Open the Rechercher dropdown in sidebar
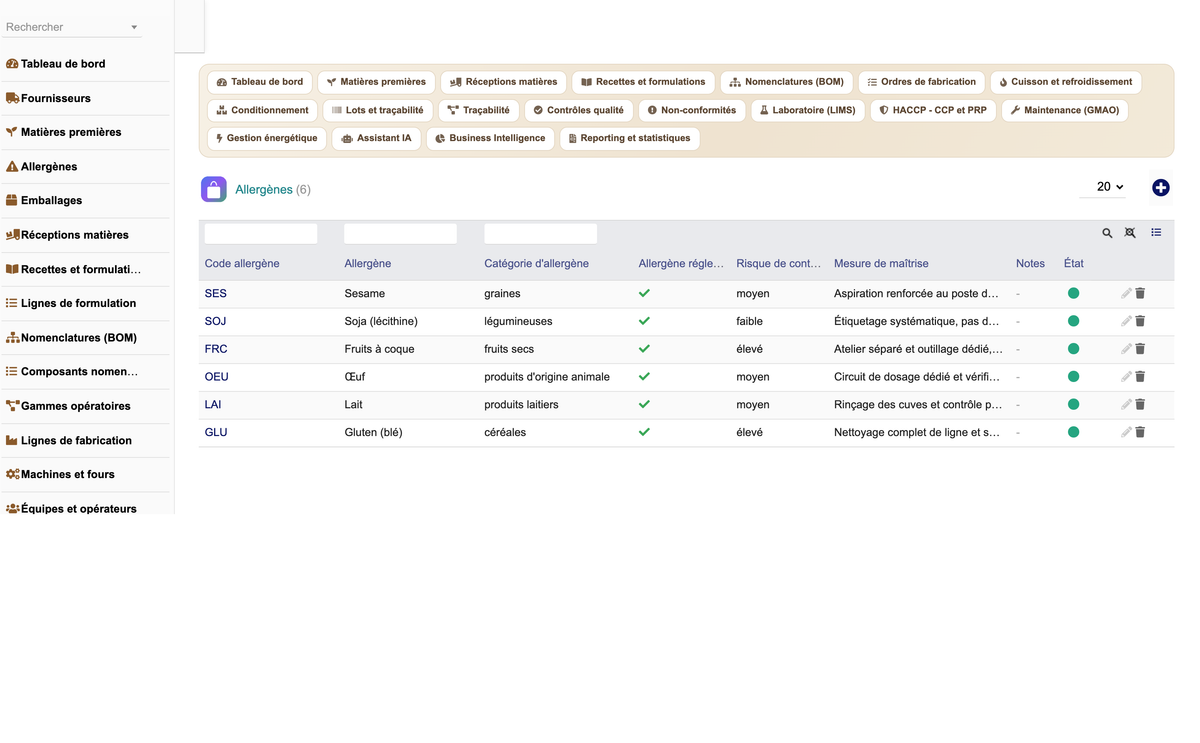Screen dimensions: 1200x743 pos(72,27)
